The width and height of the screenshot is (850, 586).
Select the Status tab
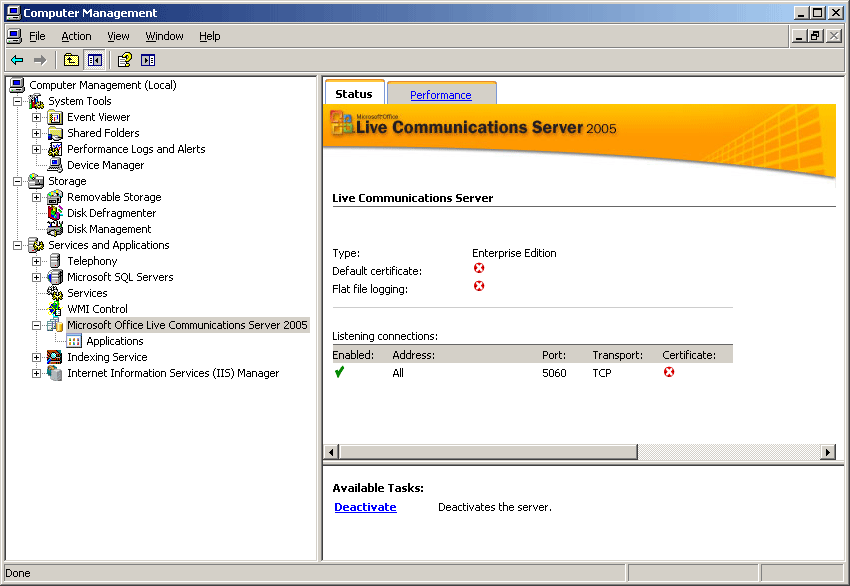[354, 94]
